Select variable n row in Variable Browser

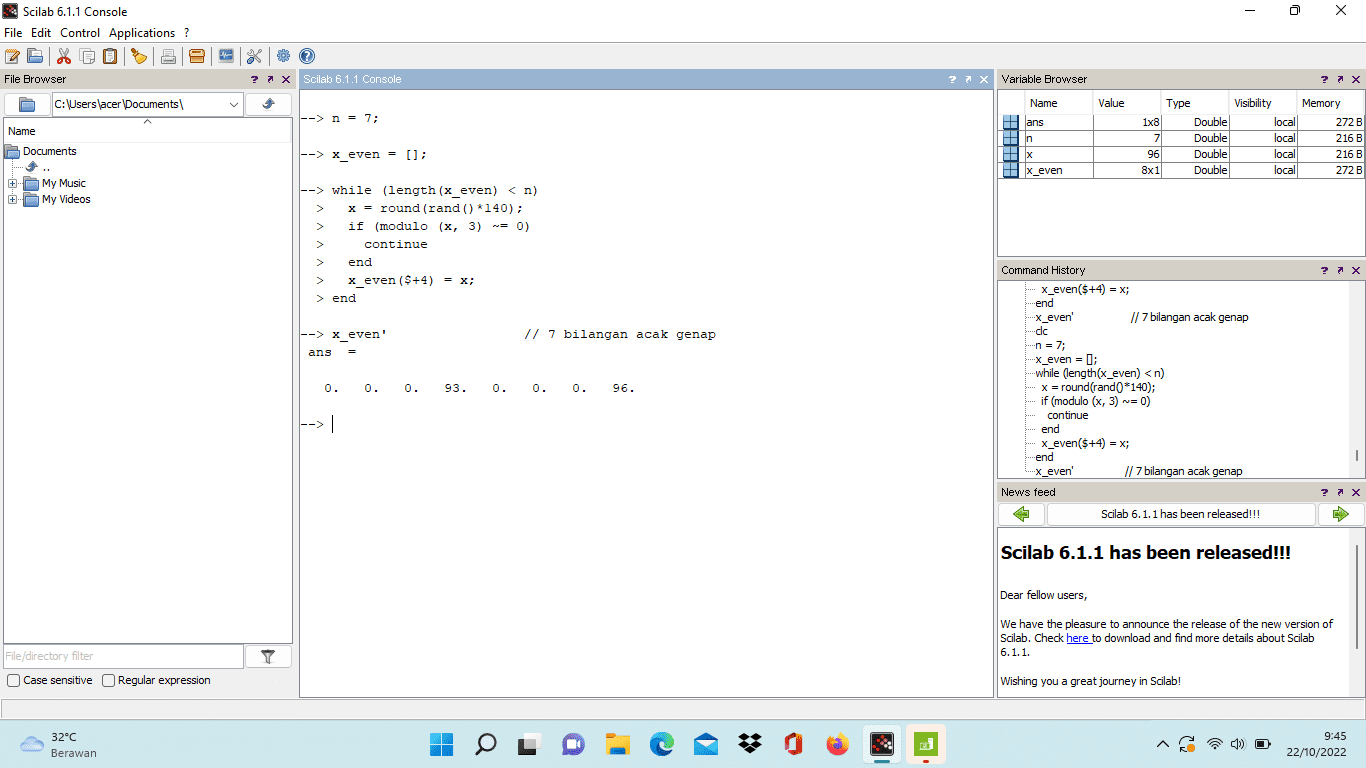point(1181,138)
